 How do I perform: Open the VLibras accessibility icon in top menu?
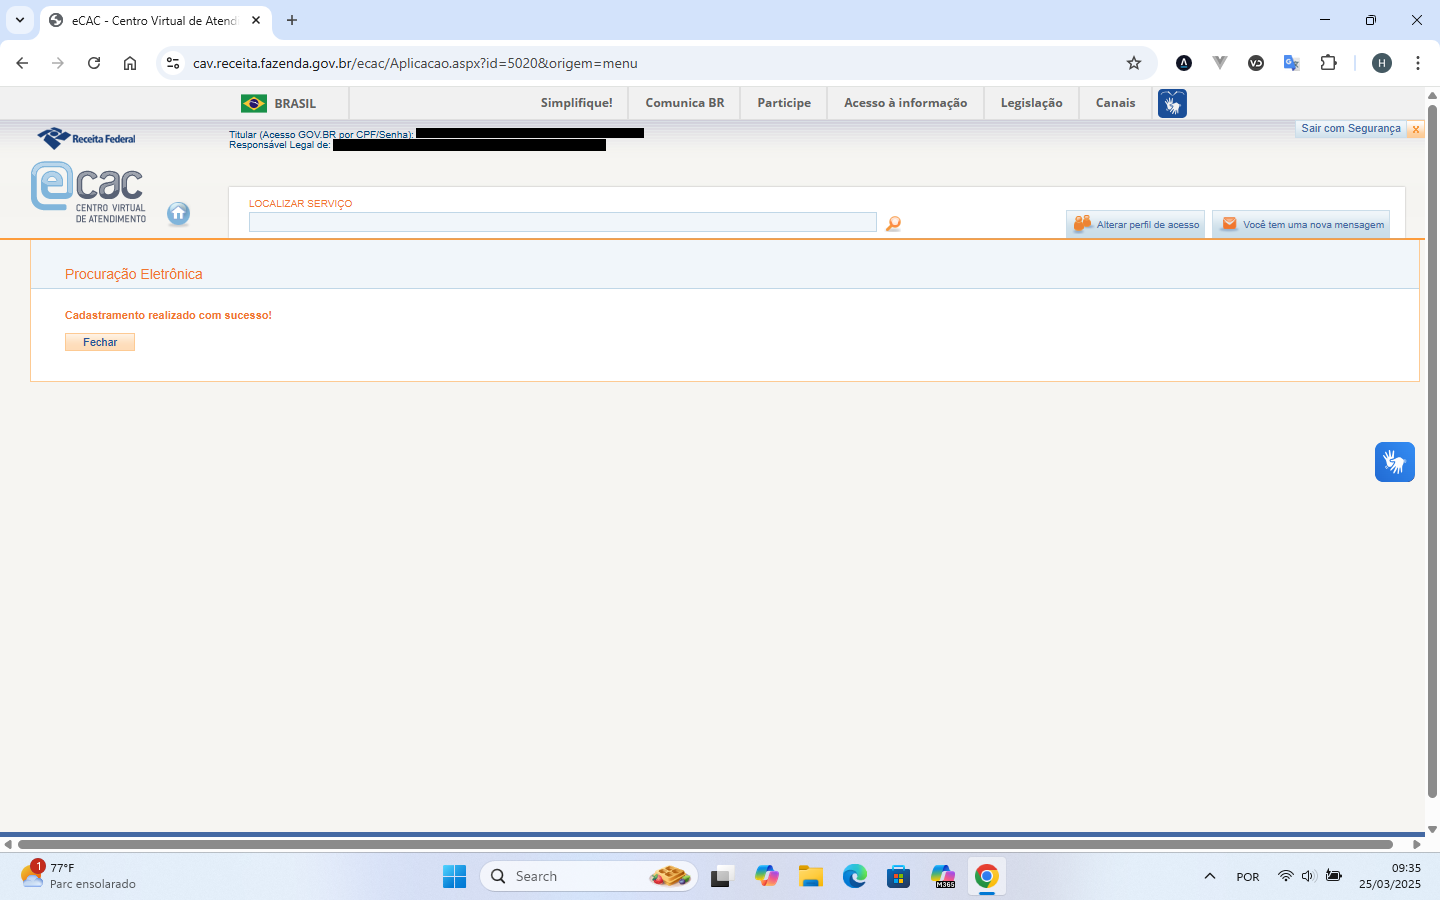(1172, 103)
